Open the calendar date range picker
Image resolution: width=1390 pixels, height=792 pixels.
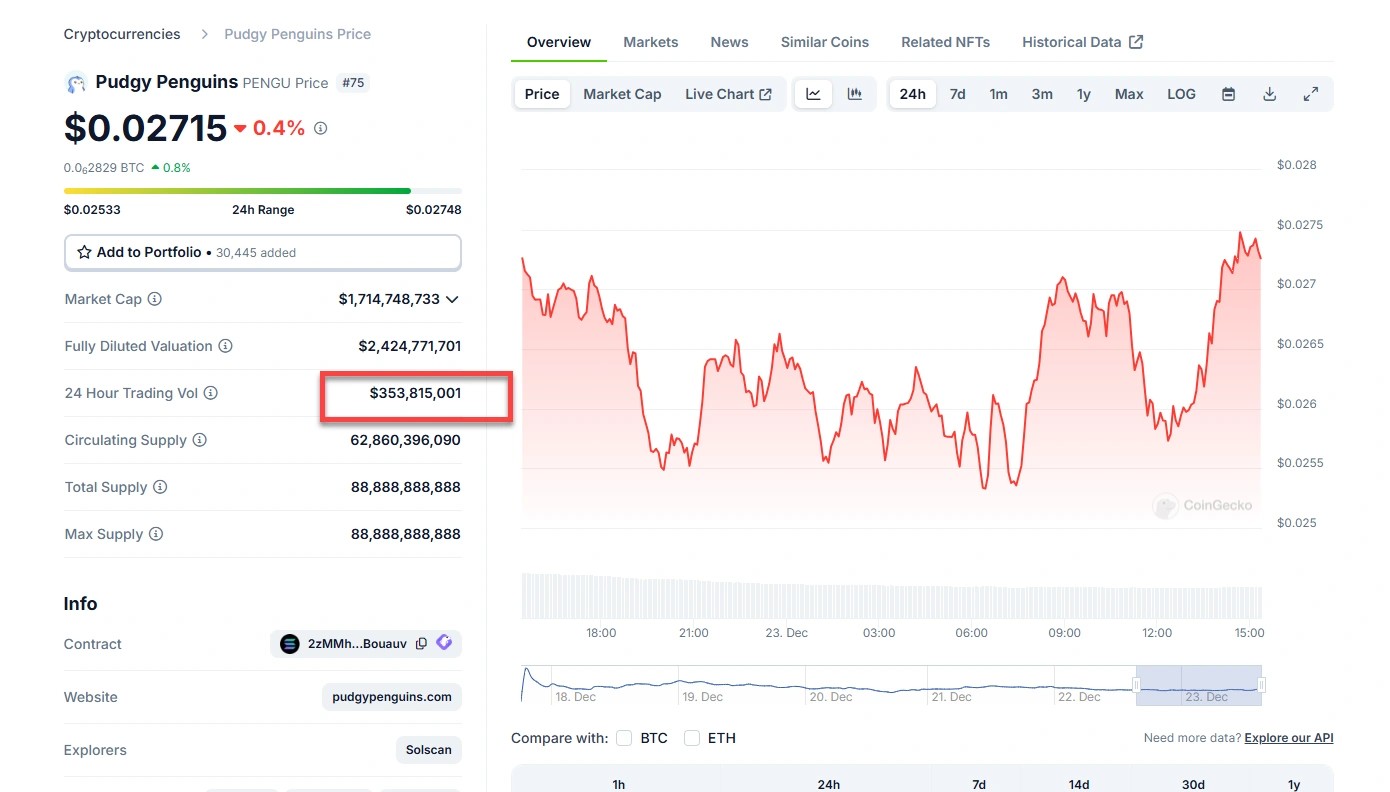coord(1229,94)
